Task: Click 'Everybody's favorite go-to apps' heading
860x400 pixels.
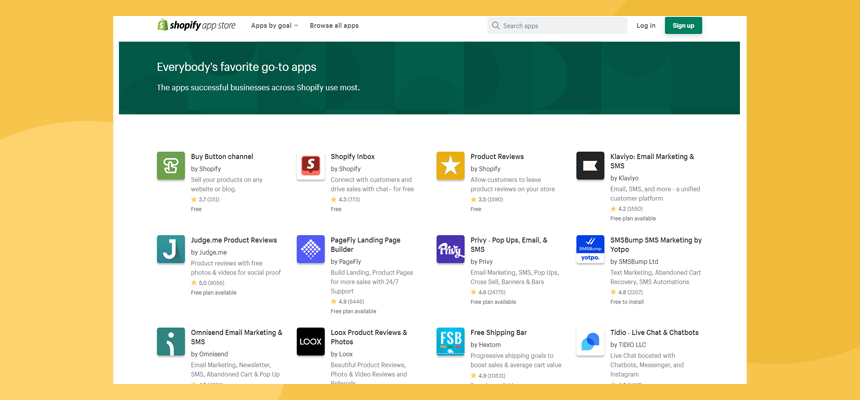Action: (236, 67)
